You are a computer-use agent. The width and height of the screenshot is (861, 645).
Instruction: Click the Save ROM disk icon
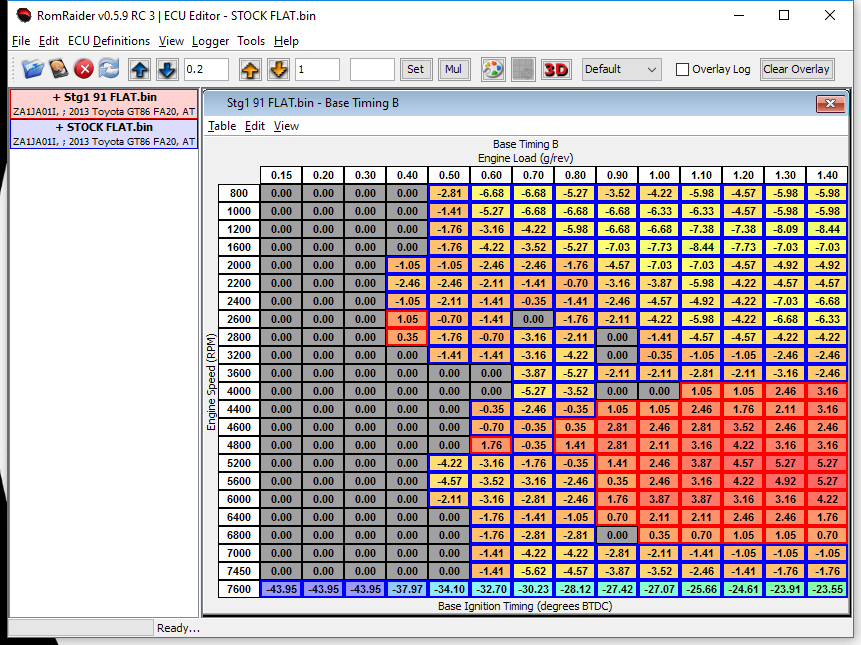point(59,69)
